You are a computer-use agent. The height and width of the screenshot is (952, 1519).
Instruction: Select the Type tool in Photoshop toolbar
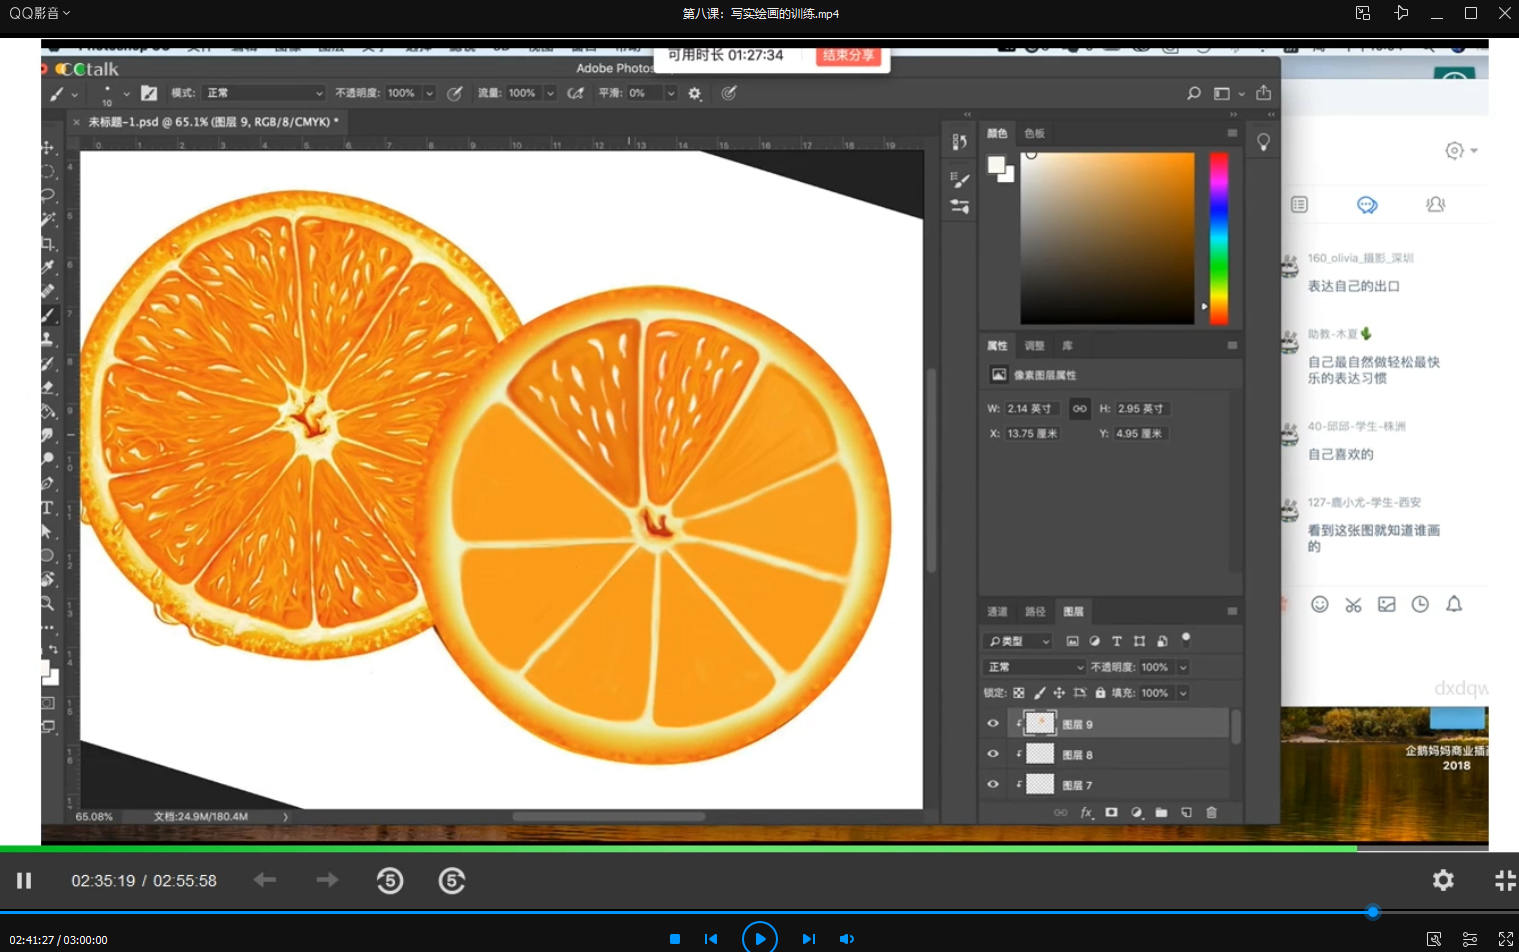coord(47,507)
